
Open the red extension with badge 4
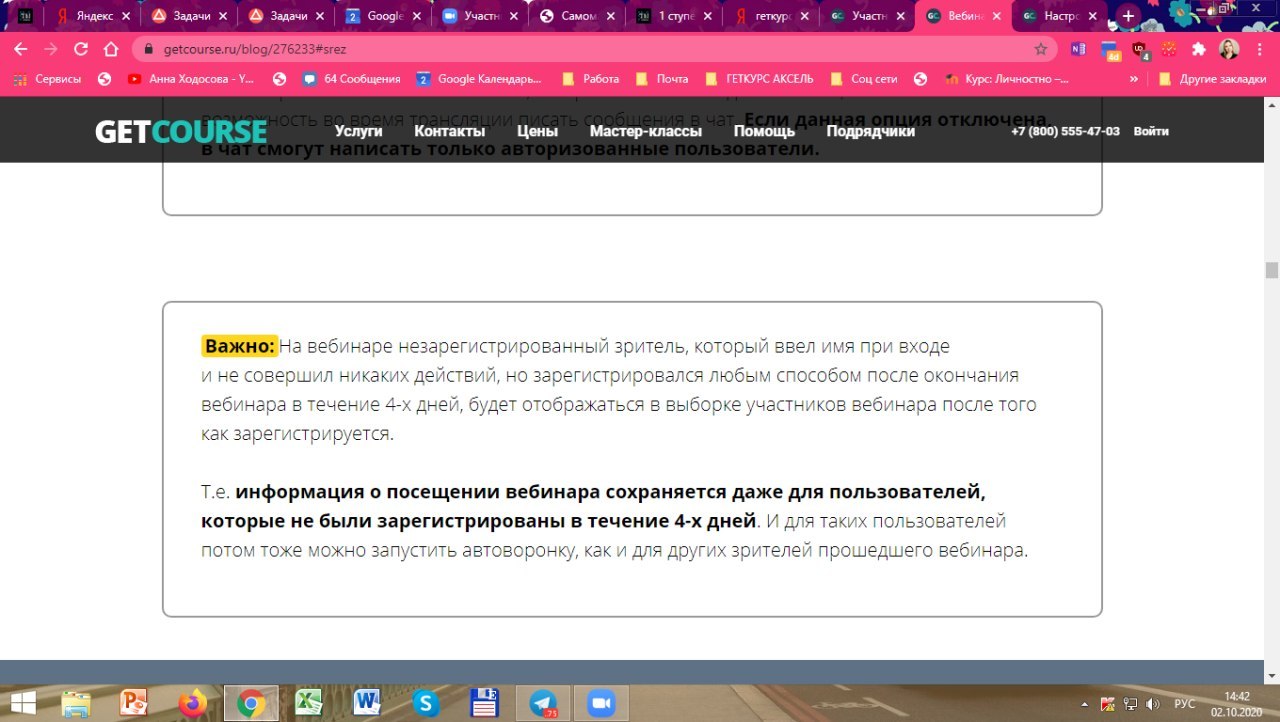1140,50
